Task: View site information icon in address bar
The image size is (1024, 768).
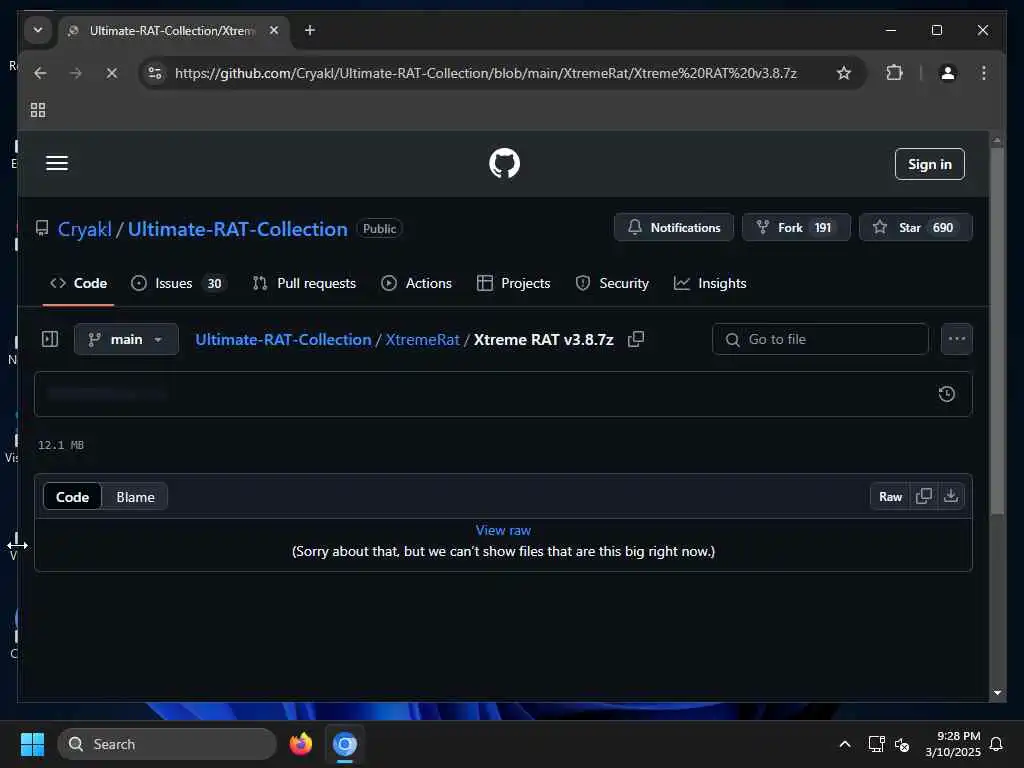Action: click(x=155, y=73)
